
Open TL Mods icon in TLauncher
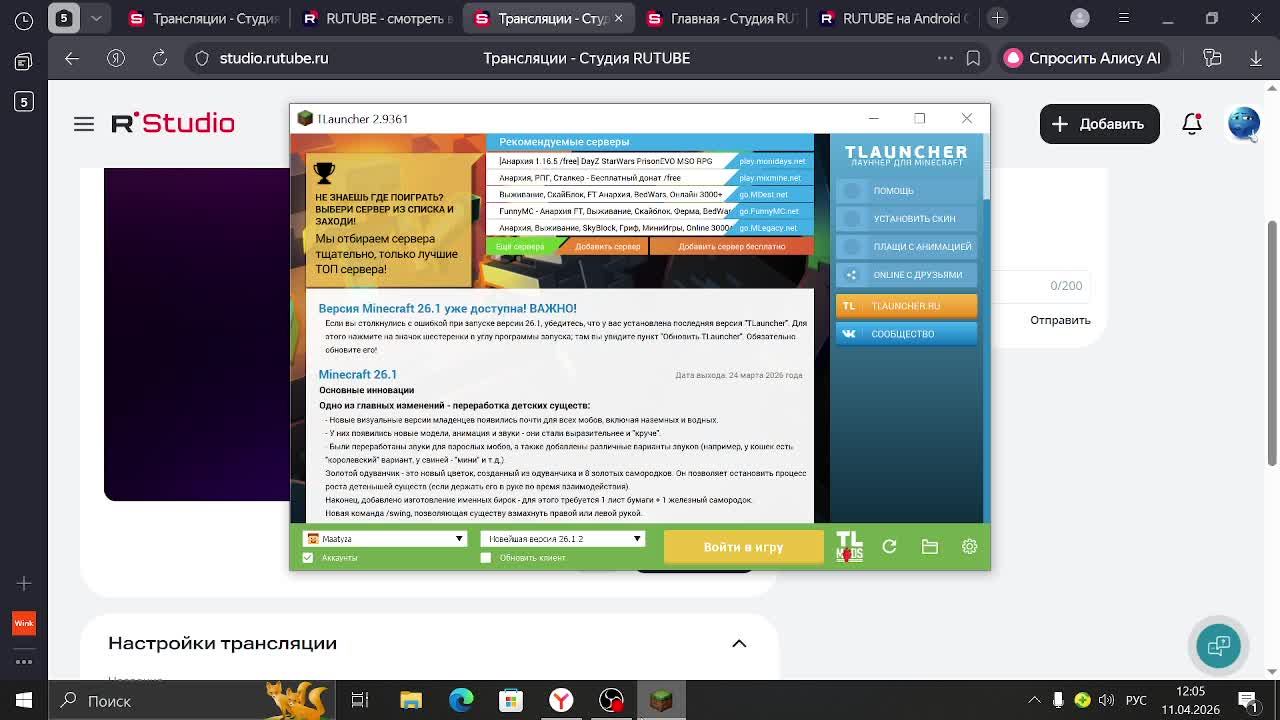[849, 547]
